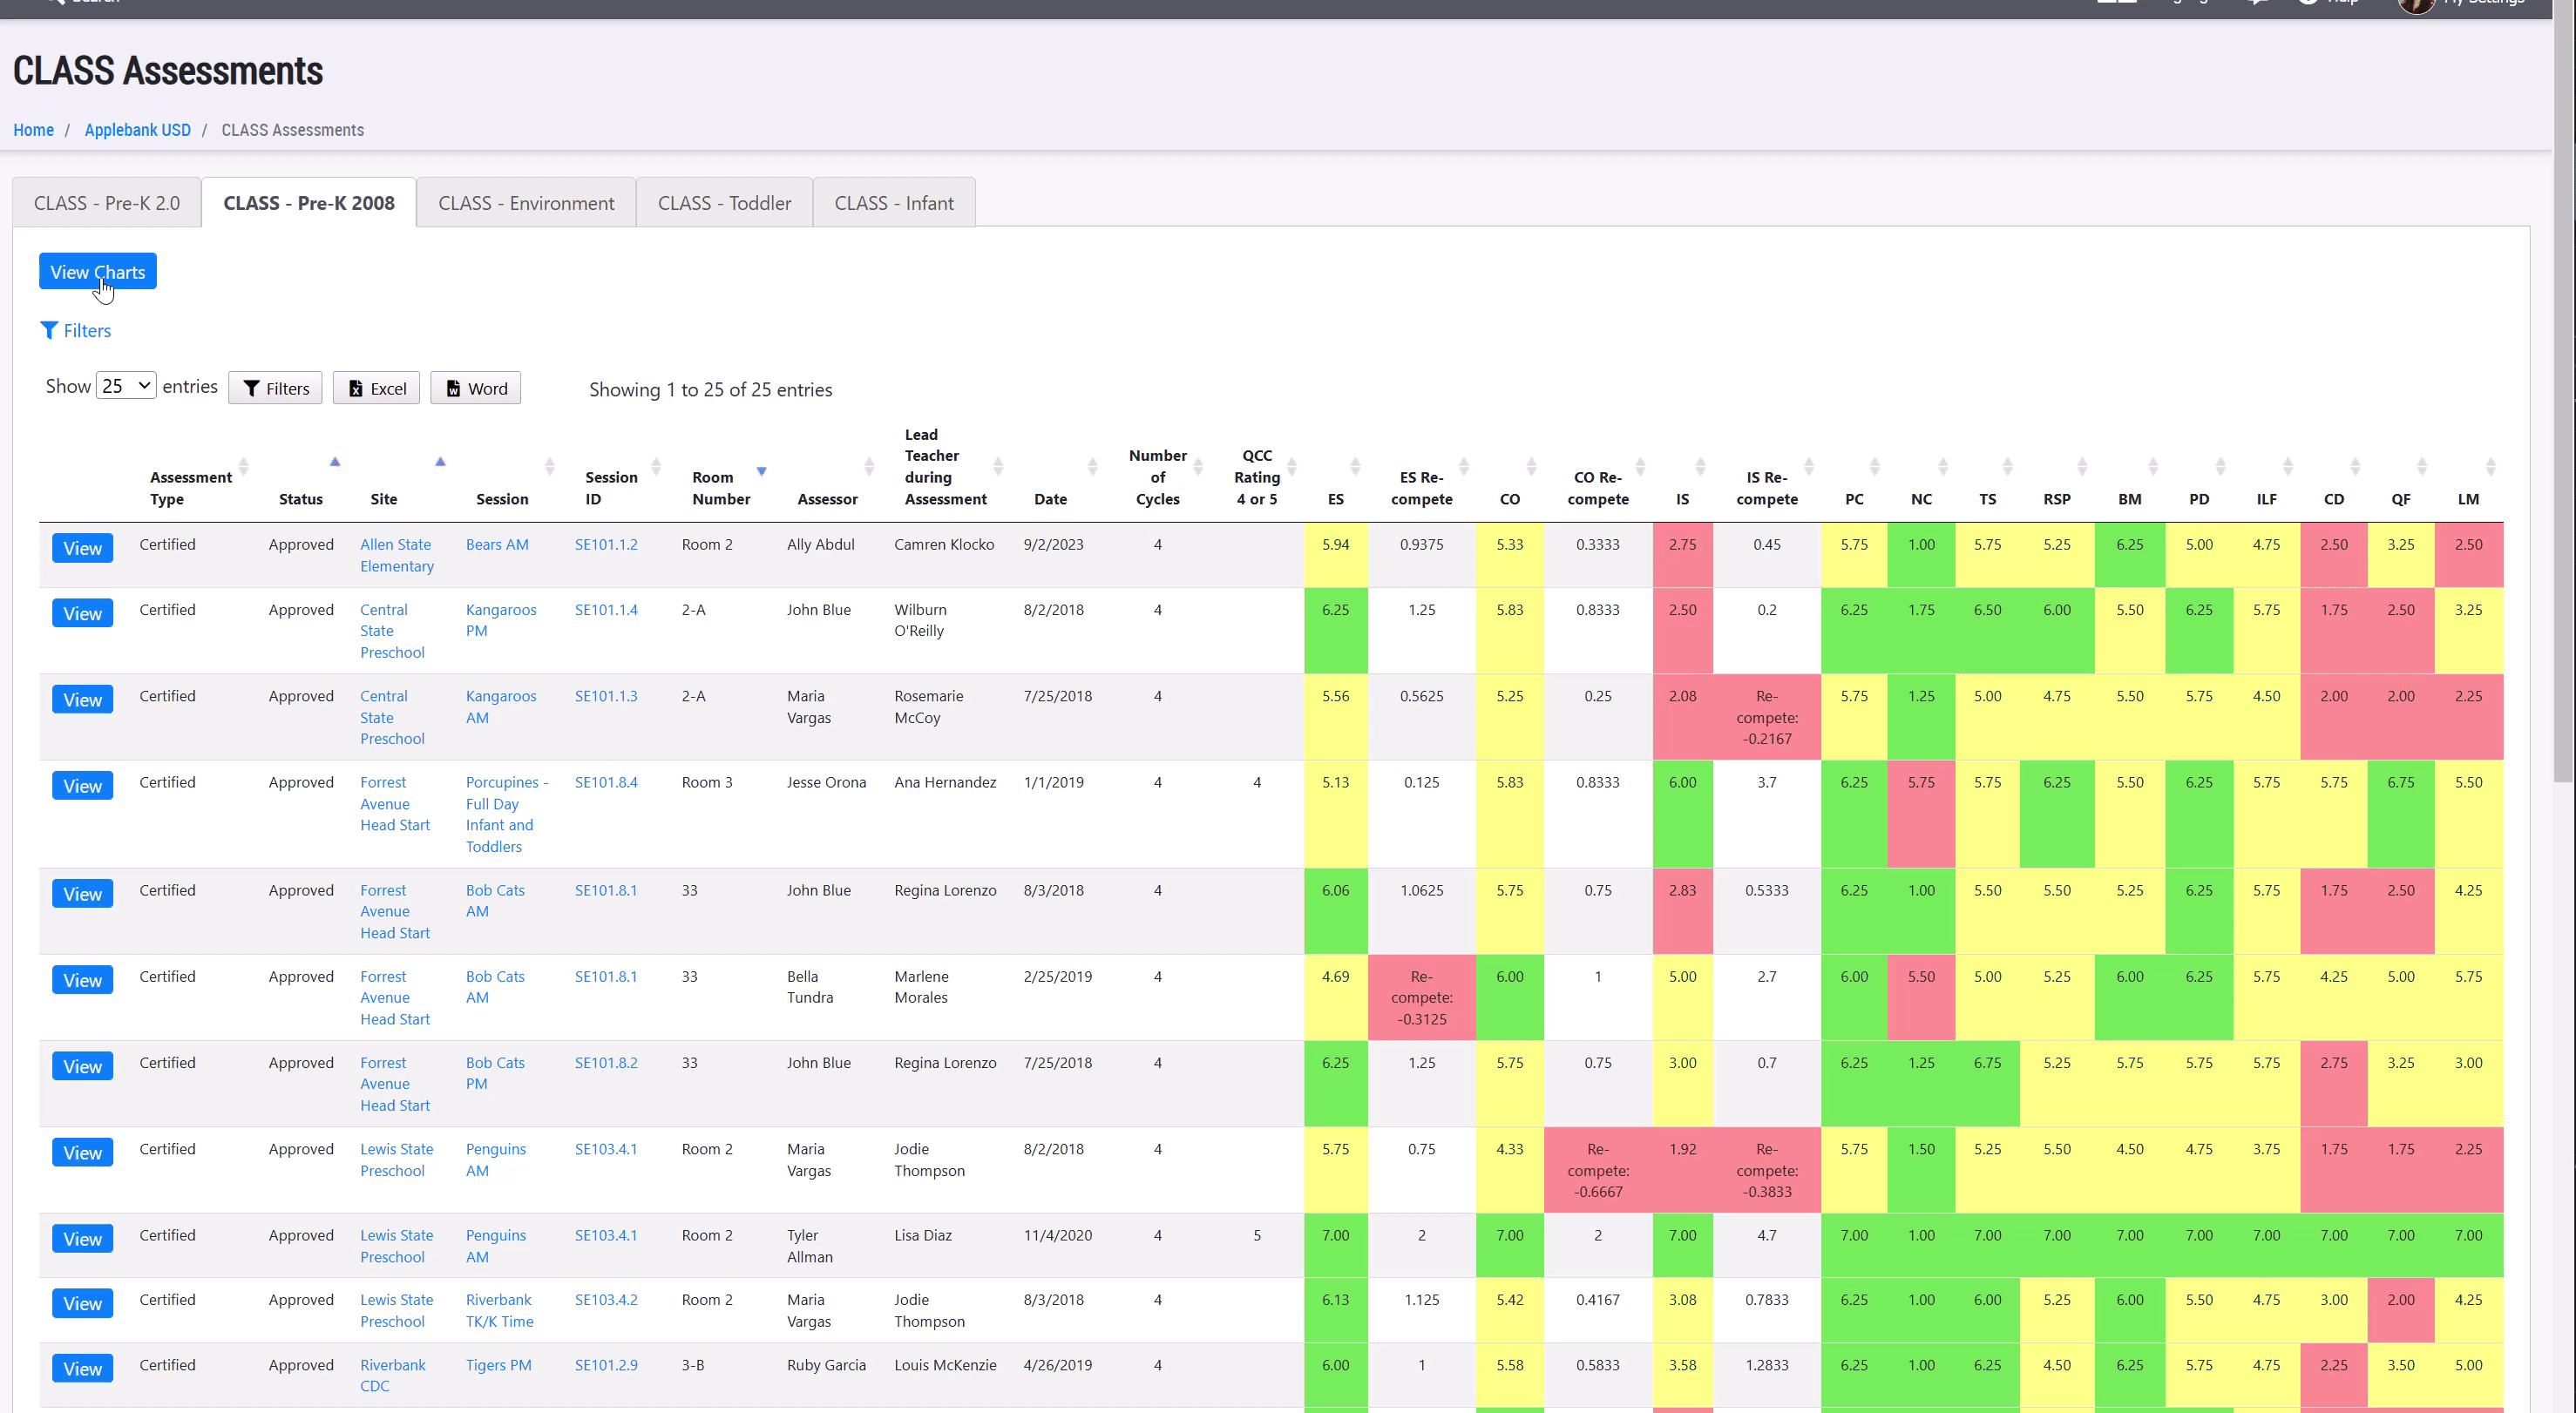The image size is (2576, 1413).
Task: Sort by the Site column header
Action: 384,499
